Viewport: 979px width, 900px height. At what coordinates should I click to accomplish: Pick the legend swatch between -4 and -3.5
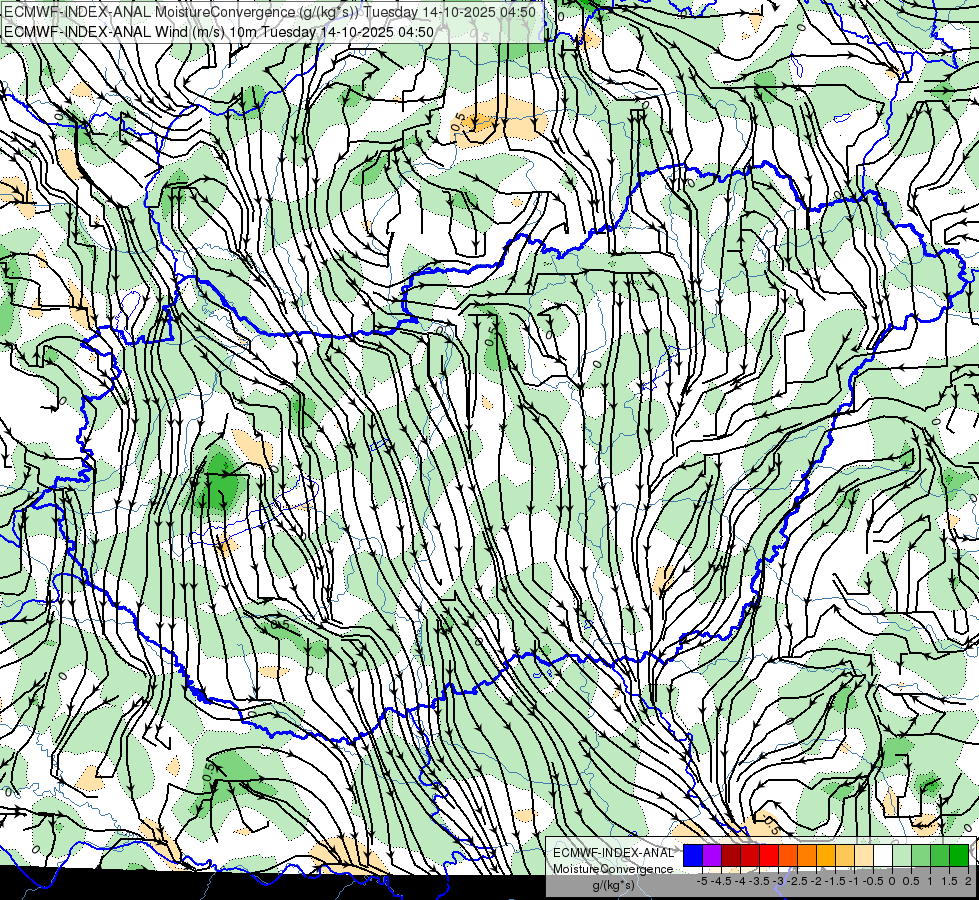tap(750, 855)
